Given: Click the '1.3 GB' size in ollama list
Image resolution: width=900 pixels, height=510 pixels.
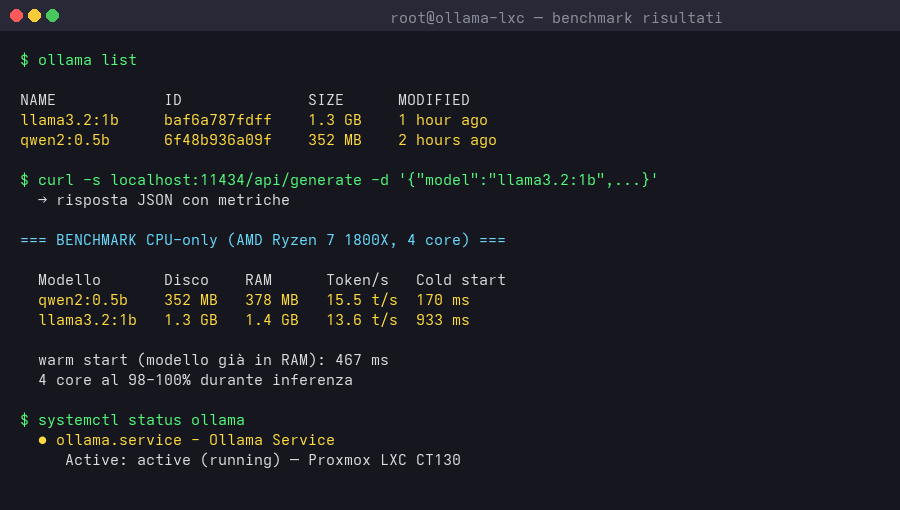Looking at the screenshot, I should tap(335, 120).
